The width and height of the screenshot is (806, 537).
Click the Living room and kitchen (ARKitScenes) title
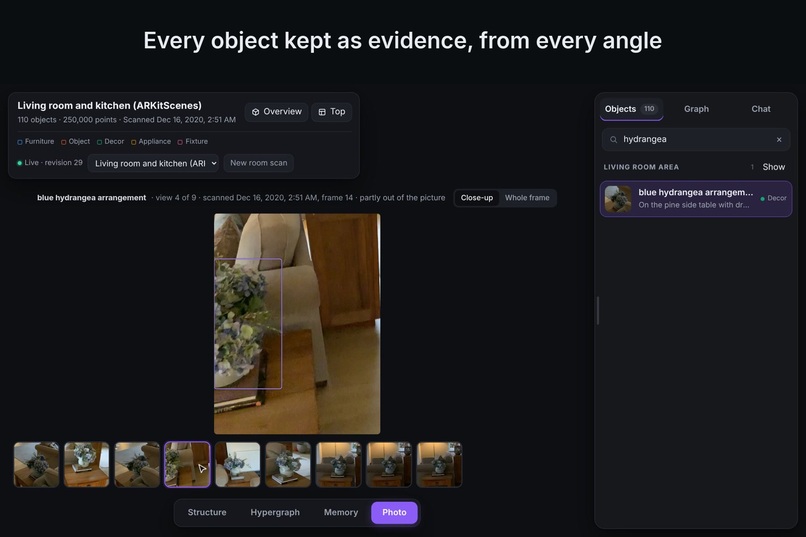(109, 105)
